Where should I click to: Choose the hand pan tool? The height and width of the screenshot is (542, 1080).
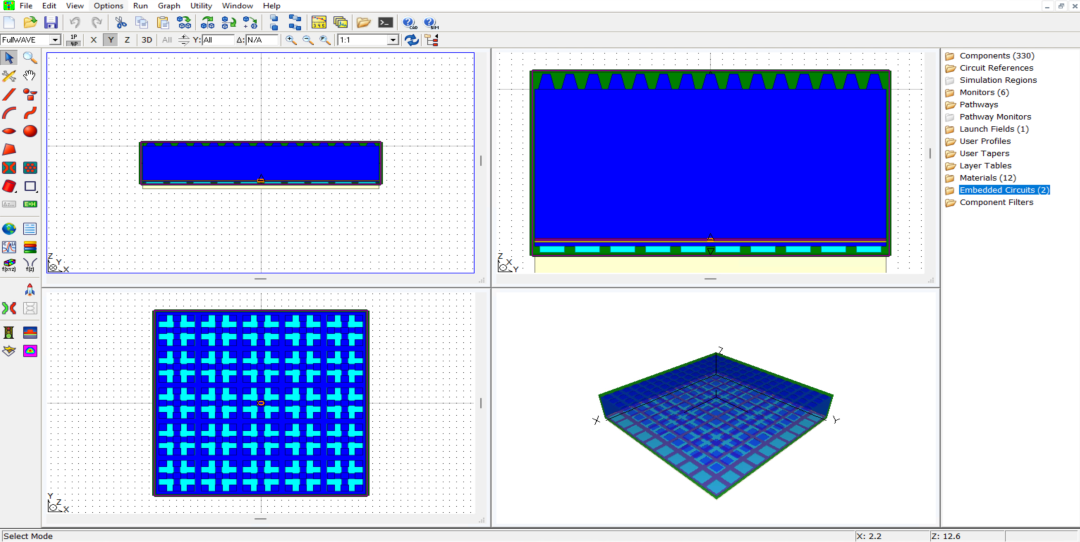(x=30, y=76)
